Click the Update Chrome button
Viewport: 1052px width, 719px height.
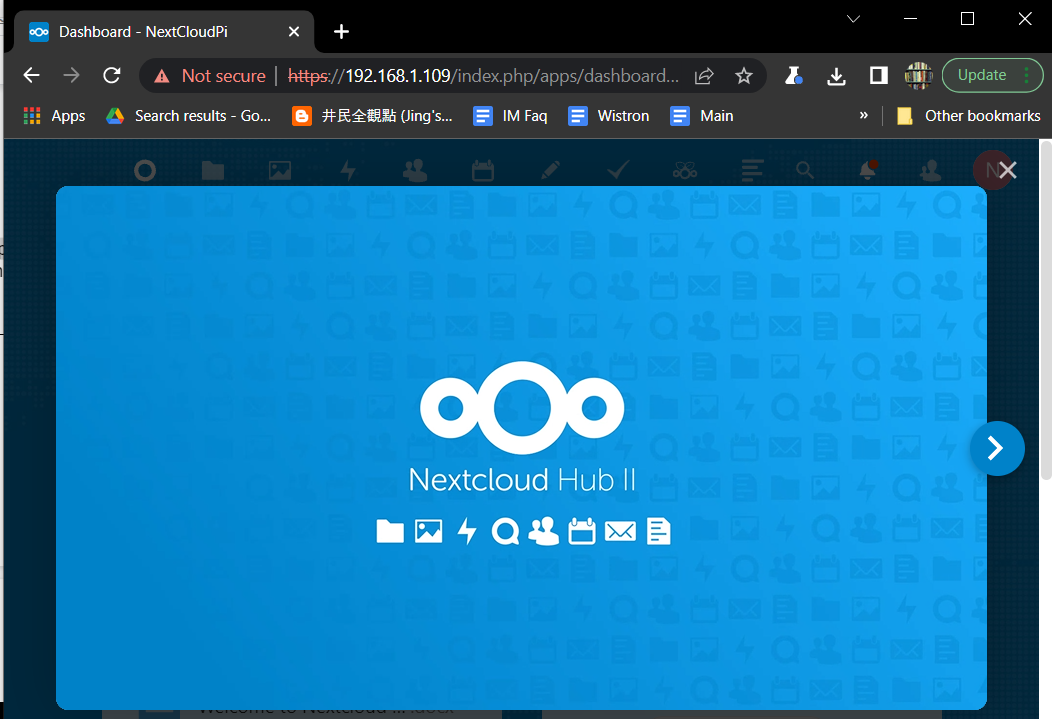pos(992,75)
